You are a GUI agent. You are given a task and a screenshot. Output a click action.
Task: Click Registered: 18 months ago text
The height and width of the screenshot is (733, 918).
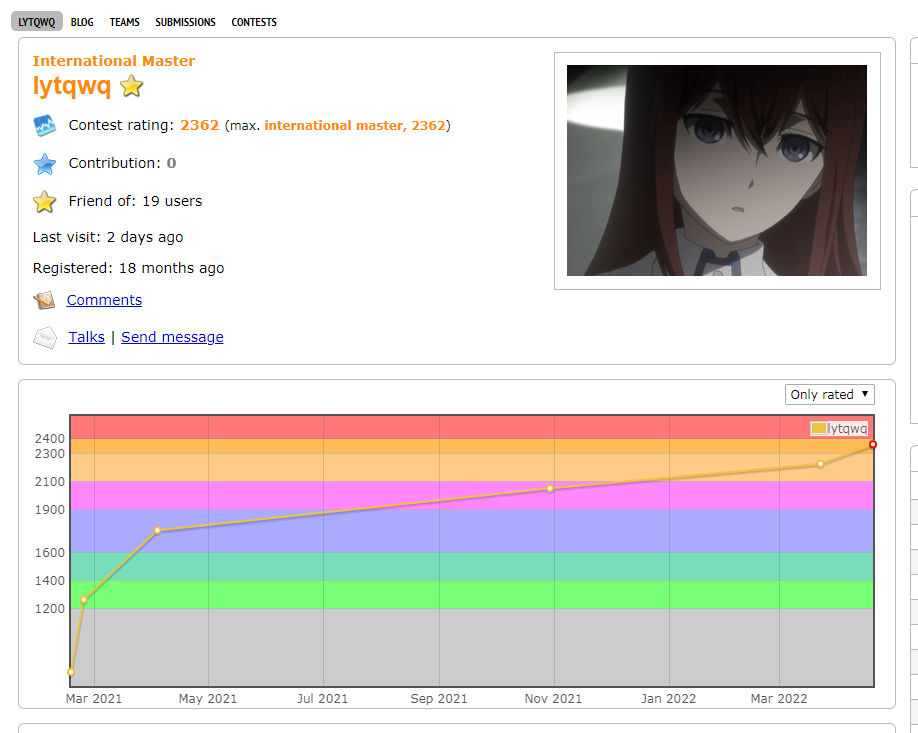[128, 268]
